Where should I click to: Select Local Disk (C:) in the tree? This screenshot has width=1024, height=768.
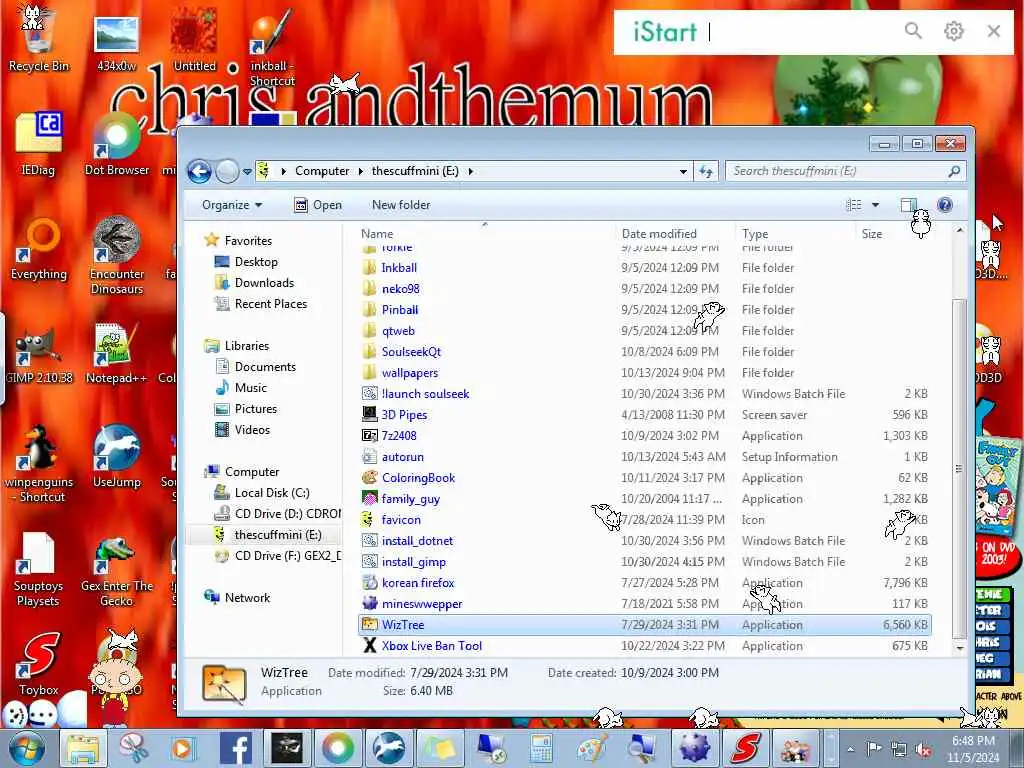click(x=263, y=493)
